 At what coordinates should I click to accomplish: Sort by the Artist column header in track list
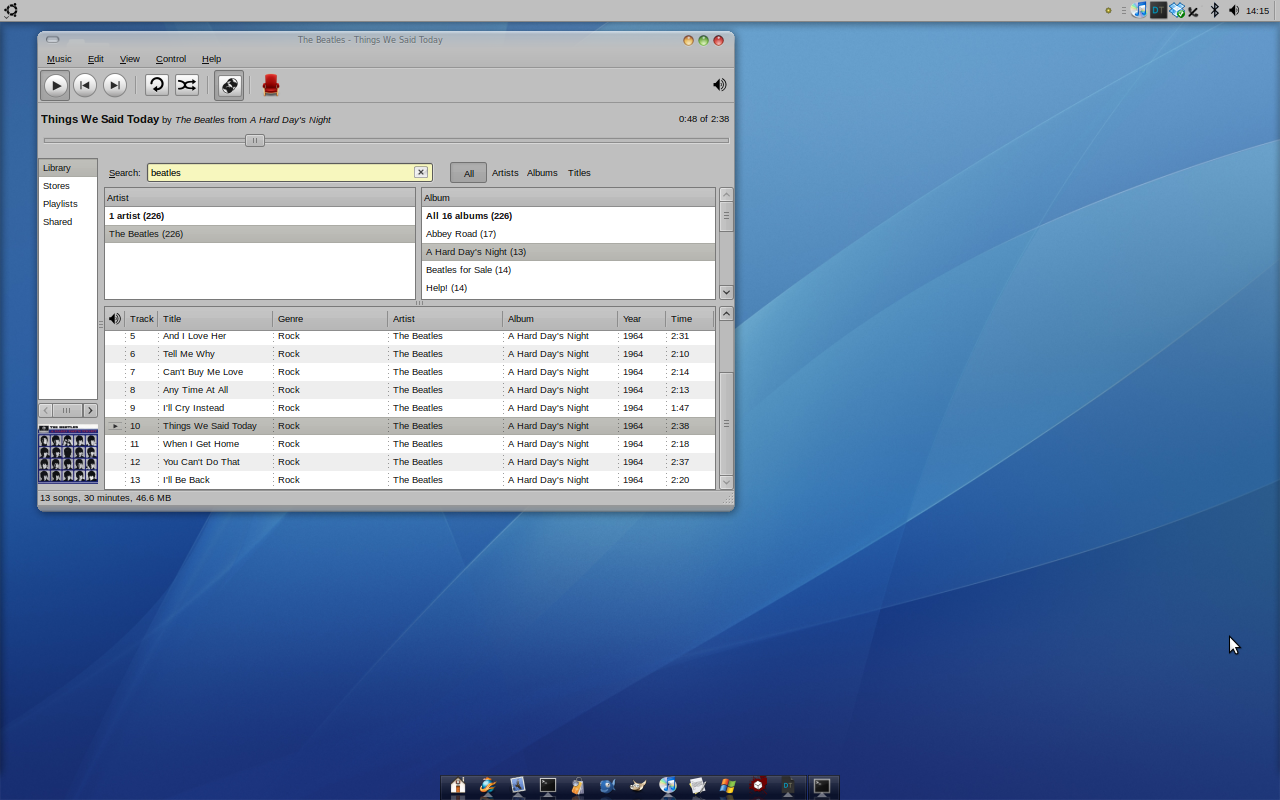click(x=445, y=319)
